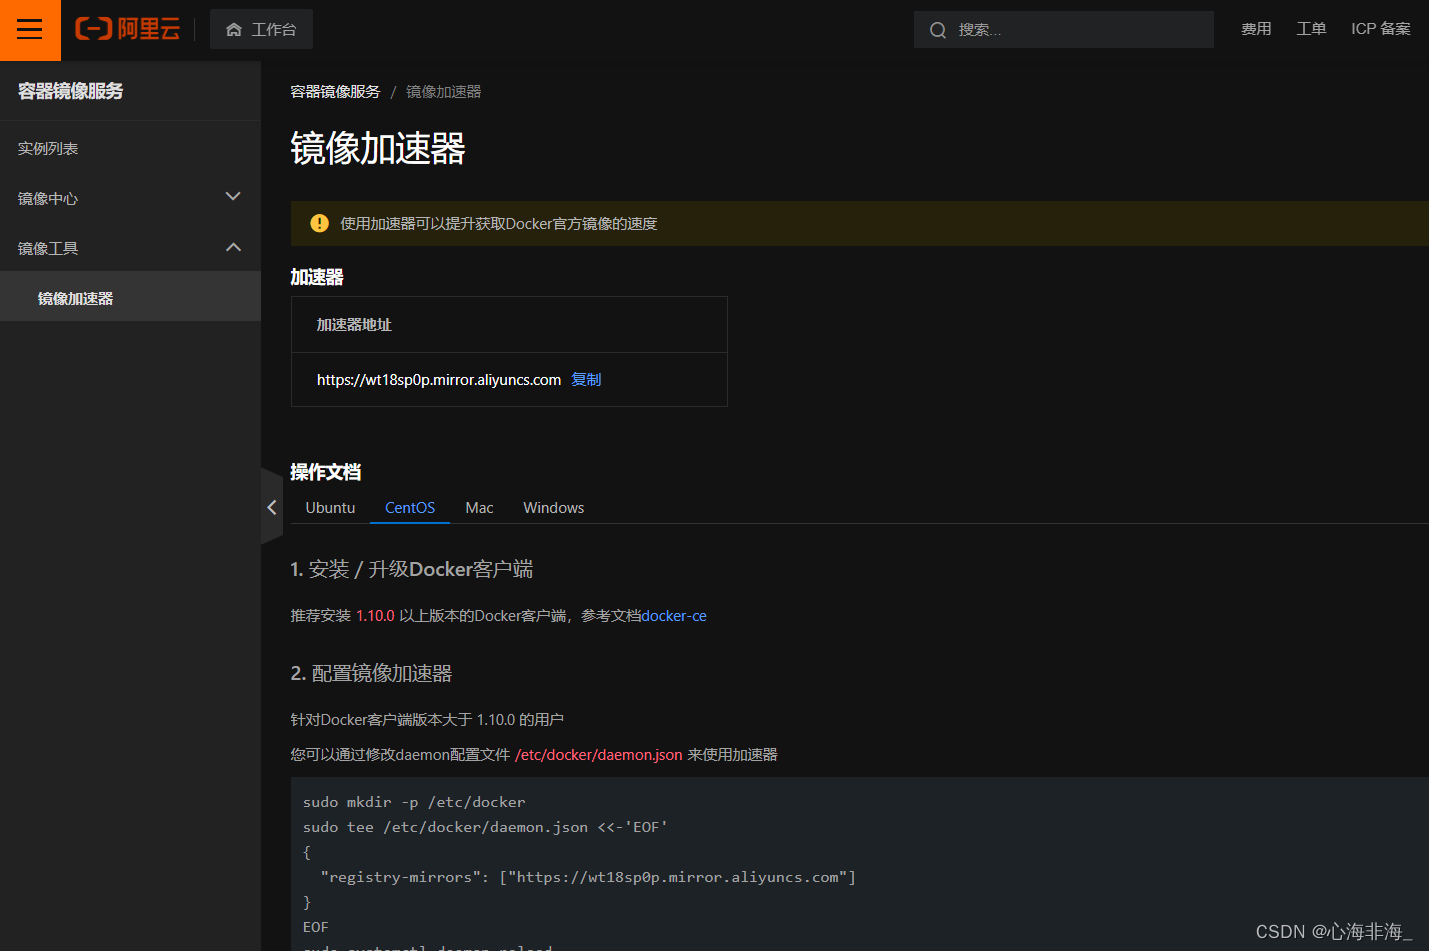Expand the 镜像中心 menu chevron
1429x951 pixels.
click(x=233, y=197)
